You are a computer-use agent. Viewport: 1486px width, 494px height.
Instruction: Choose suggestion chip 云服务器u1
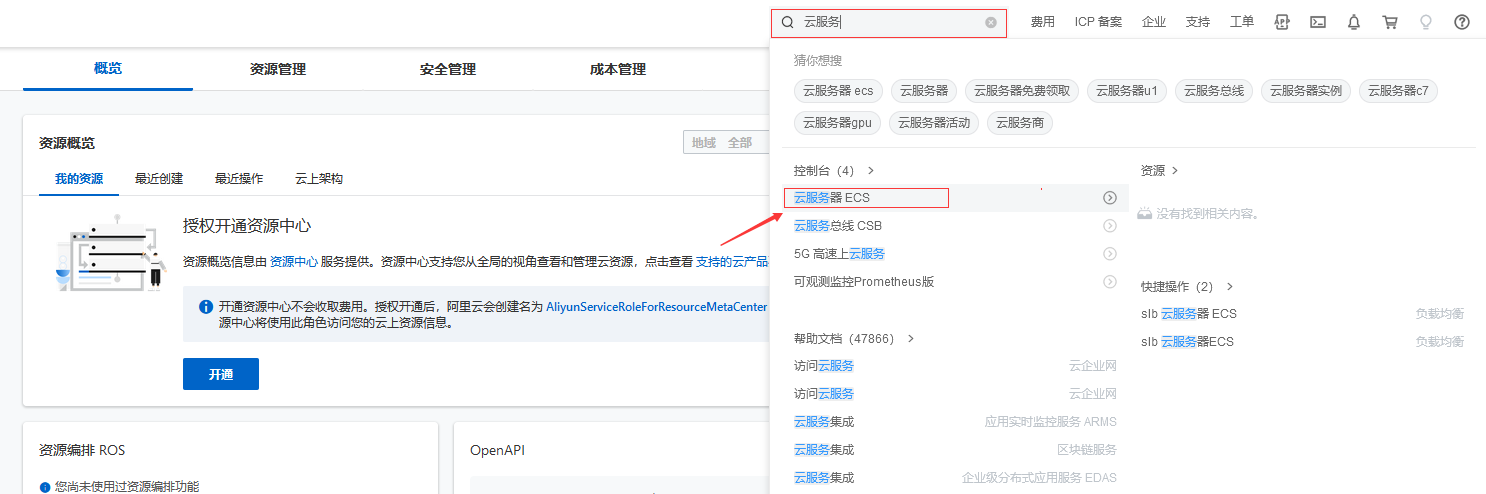1127,91
